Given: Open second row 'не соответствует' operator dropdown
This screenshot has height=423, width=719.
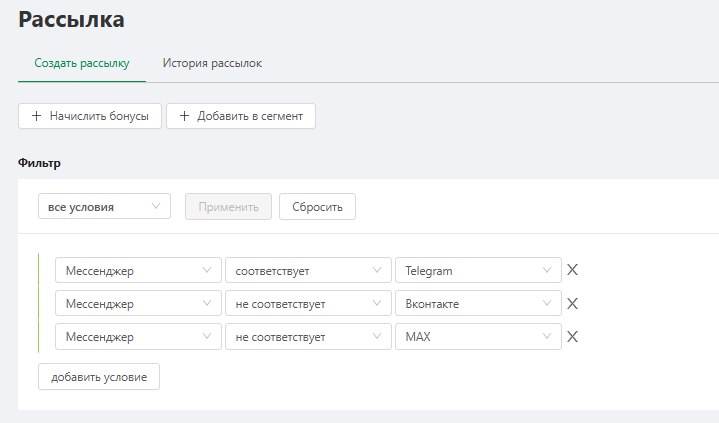Looking at the screenshot, I should coord(307,303).
